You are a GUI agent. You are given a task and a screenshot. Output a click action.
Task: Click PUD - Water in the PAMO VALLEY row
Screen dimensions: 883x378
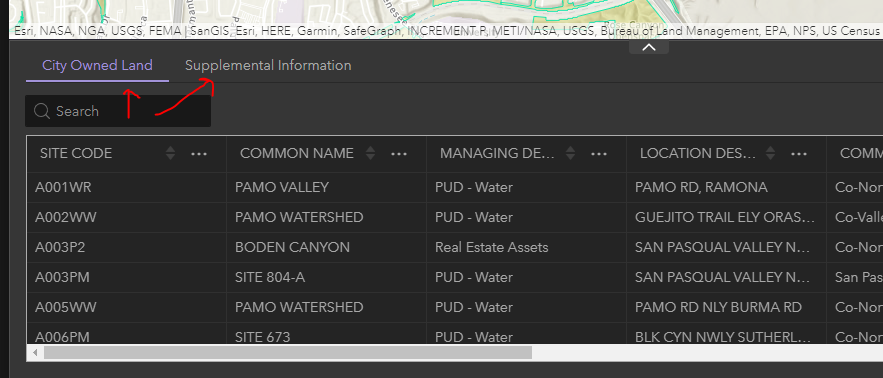point(527,188)
